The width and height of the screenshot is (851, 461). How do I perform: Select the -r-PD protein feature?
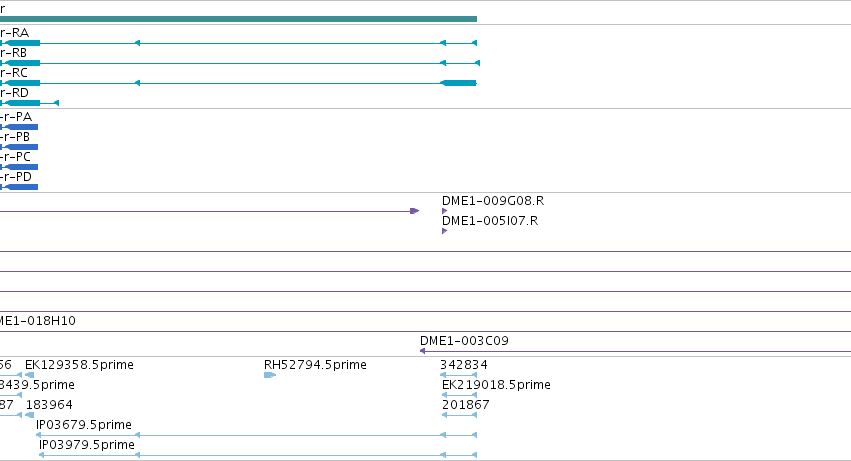click(19, 187)
